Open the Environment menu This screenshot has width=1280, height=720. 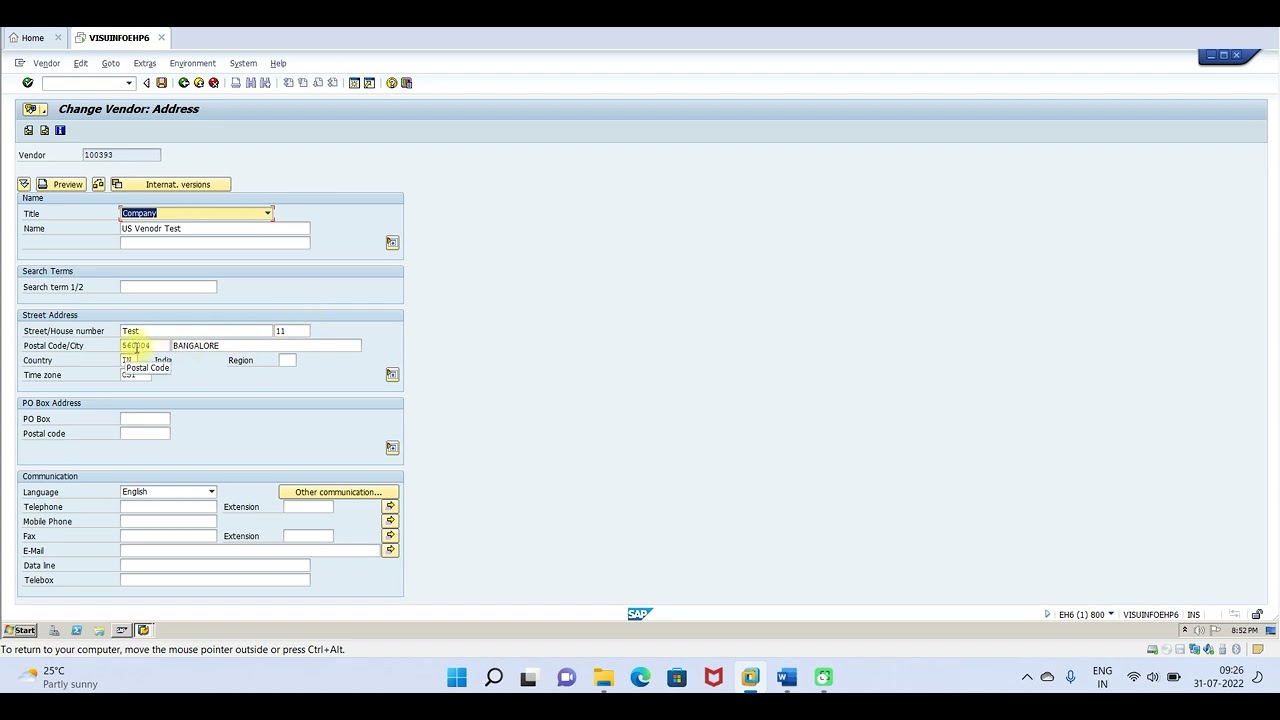coord(192,63)
